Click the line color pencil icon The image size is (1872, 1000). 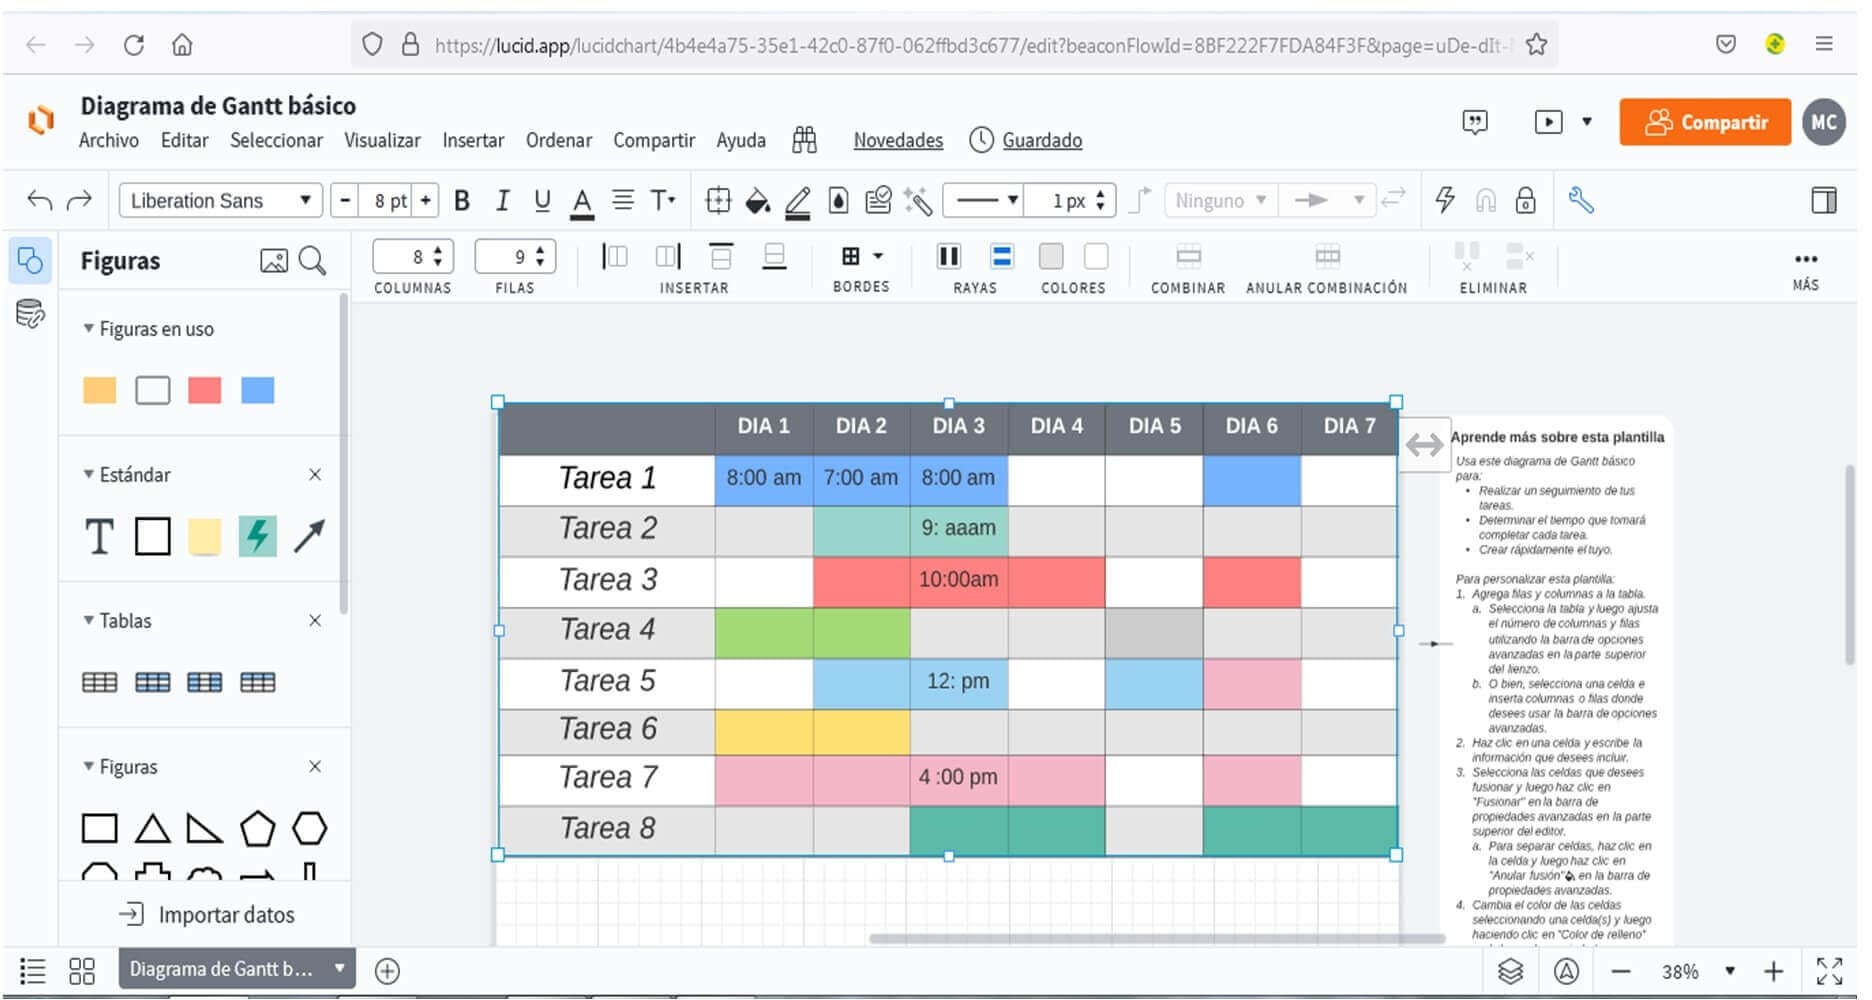(x=797, y=201)
